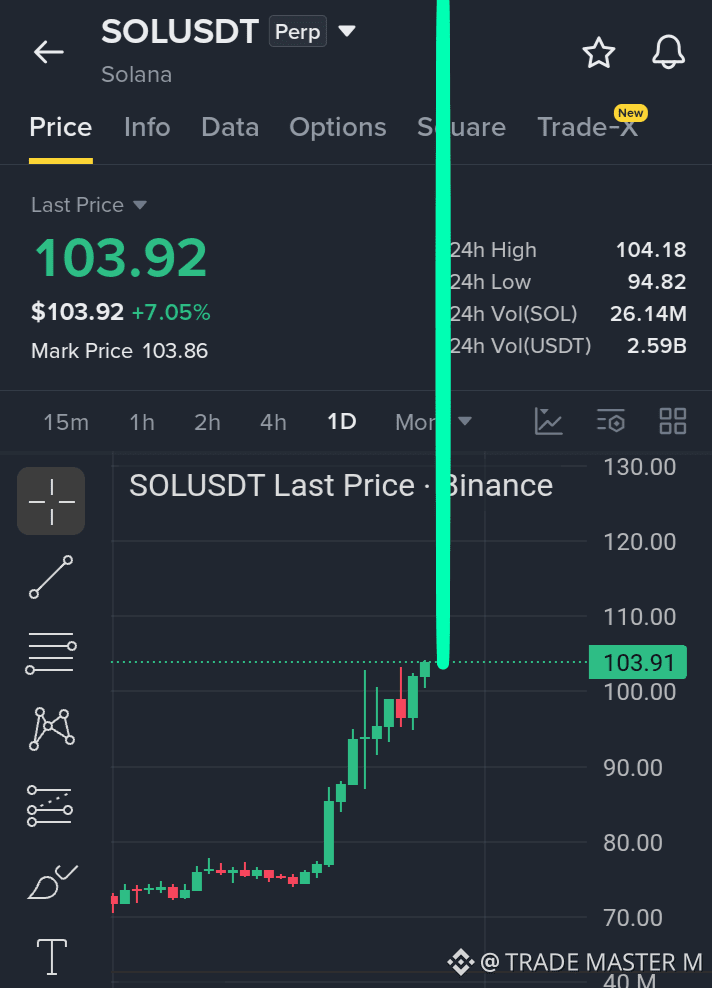Open the Trade-X tab
The width and height of the screenshot is (712, 988).
[x=587, y=127]
